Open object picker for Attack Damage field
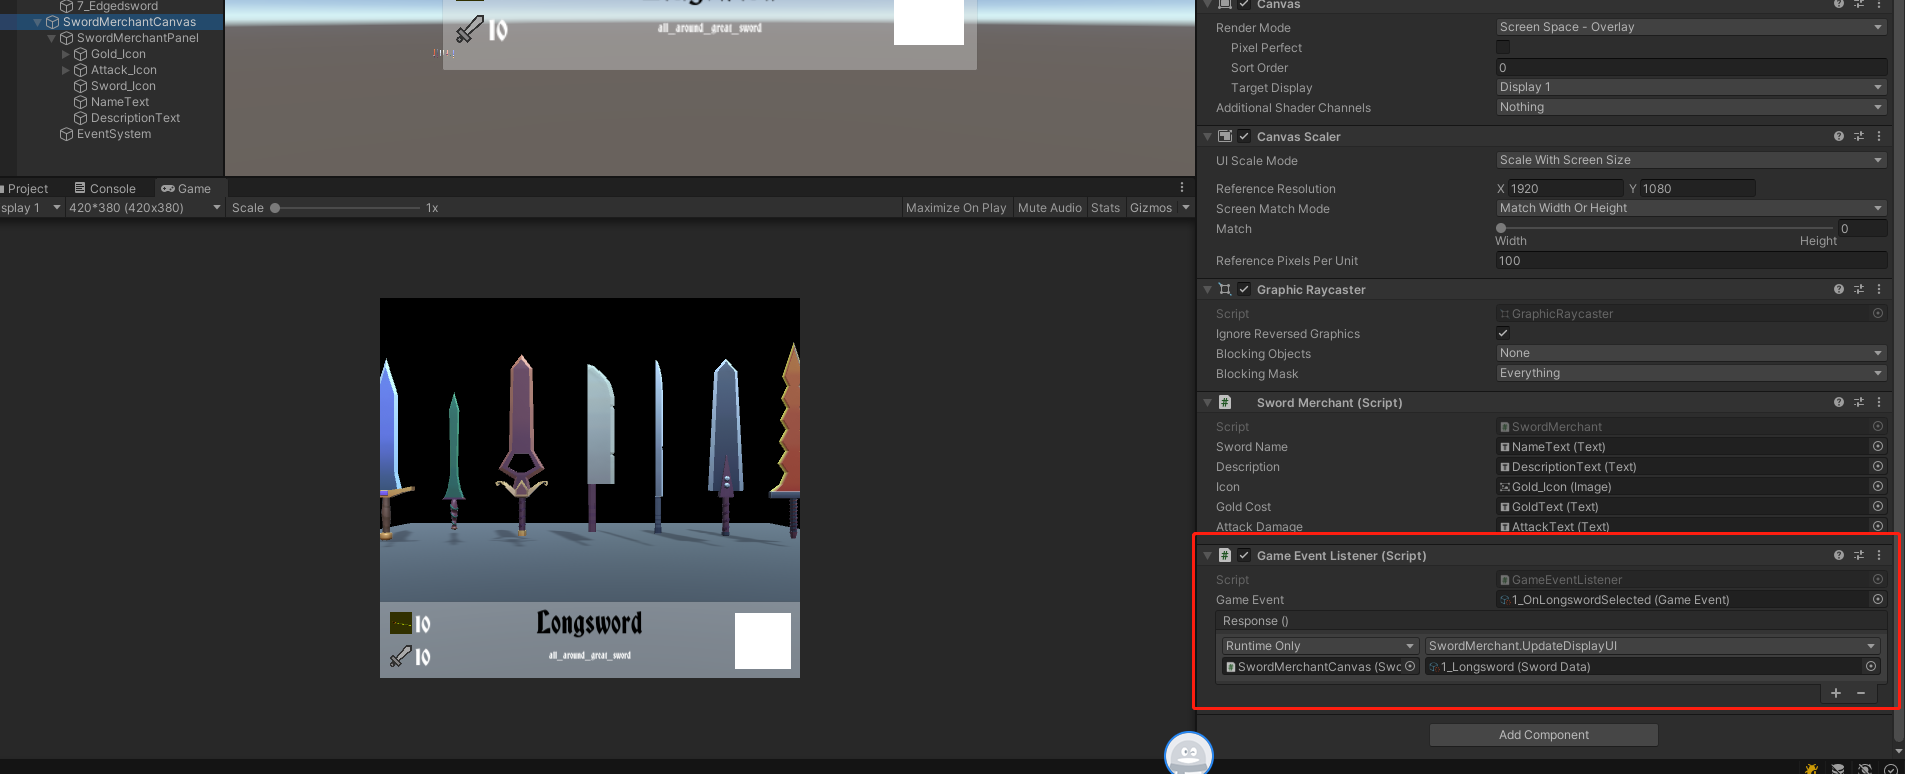The height and width of the screenshot is (774, 1905). coord(1878,526)
